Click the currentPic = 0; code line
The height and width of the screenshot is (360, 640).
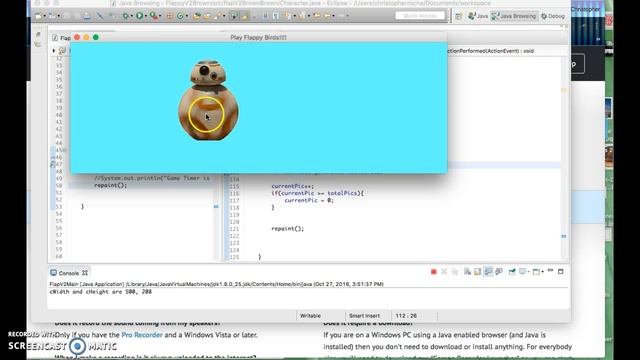tap(309, 200)
